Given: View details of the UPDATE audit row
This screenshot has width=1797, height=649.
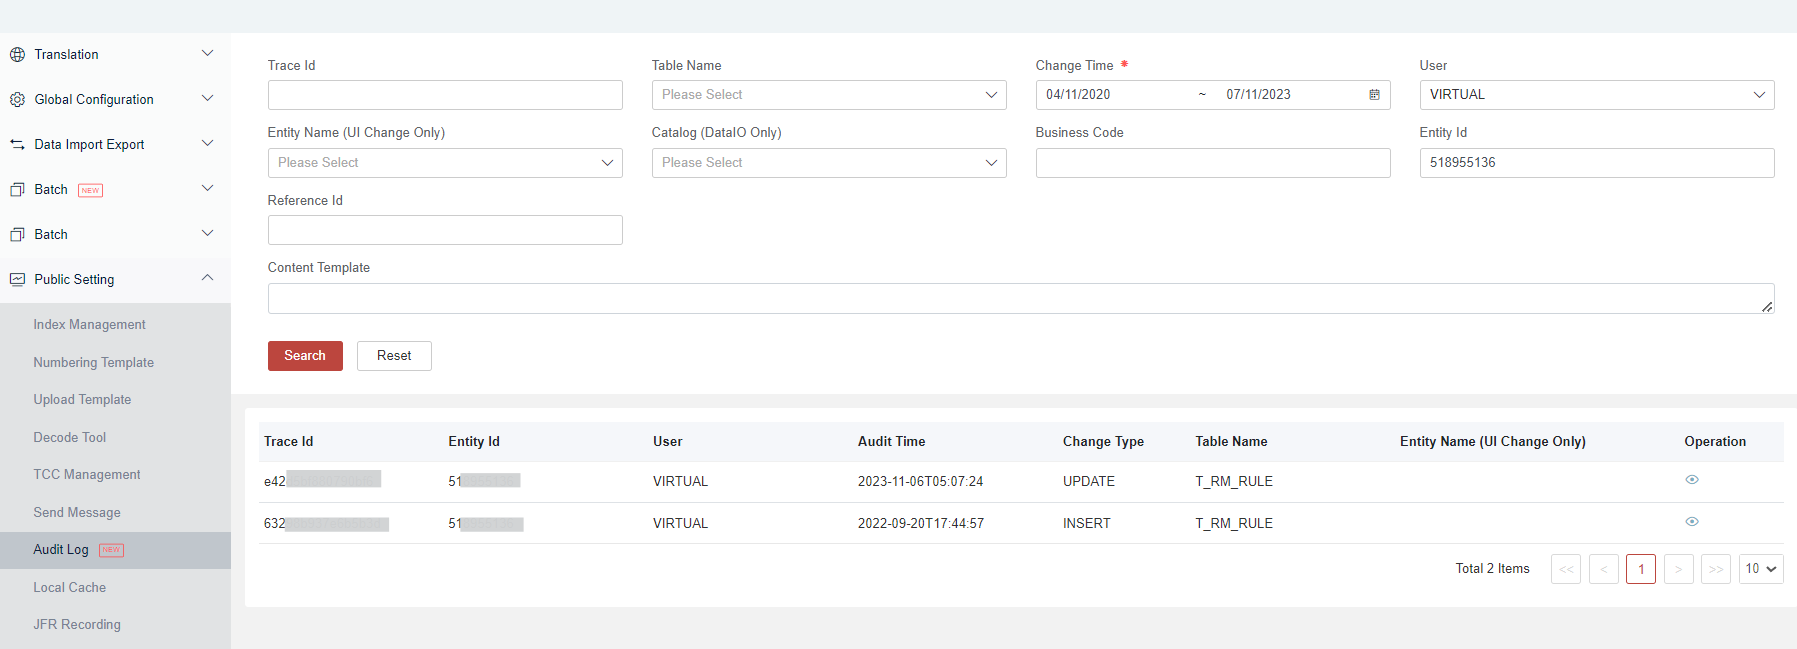Looking at the screenshot, I should [1691, 480].
